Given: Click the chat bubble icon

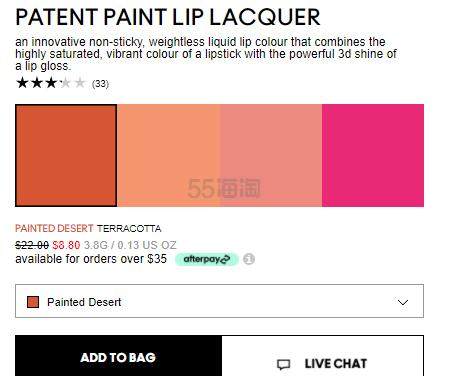Looking at the screenshot, I should click(284, 364).
